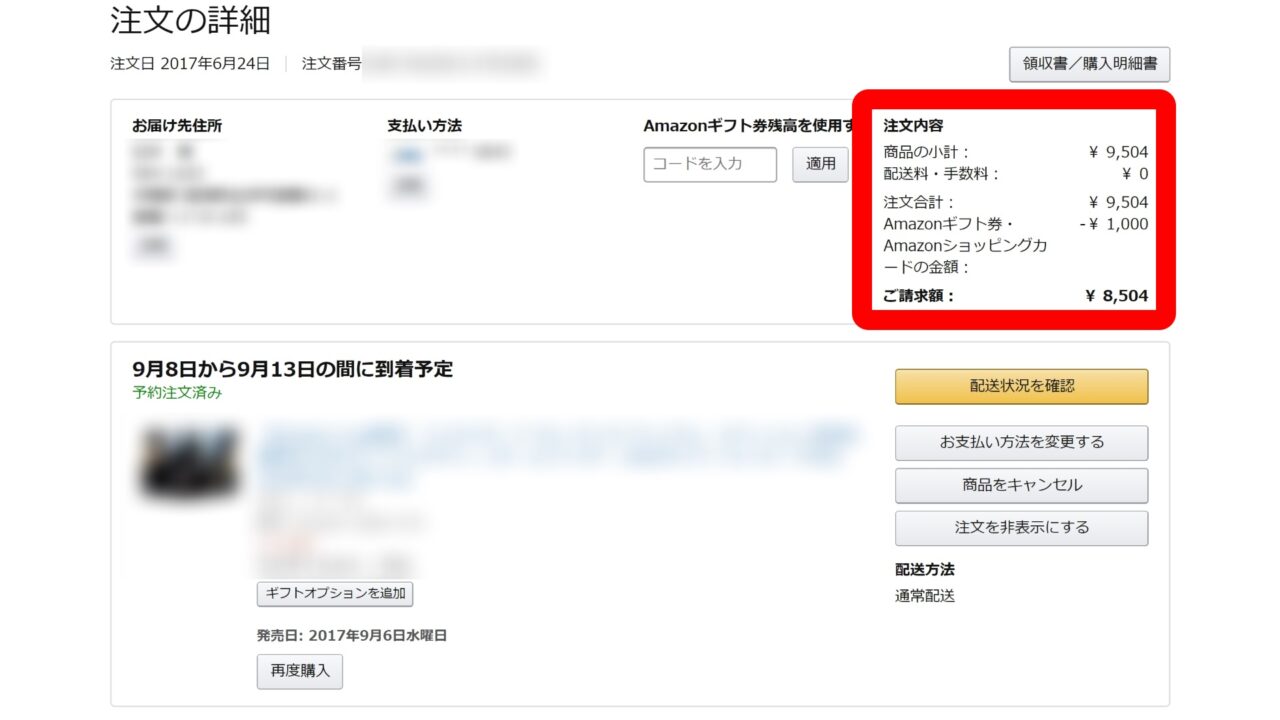
Task: Click 通常配送 under 配送方法
Action: click(x=925, y=596)
